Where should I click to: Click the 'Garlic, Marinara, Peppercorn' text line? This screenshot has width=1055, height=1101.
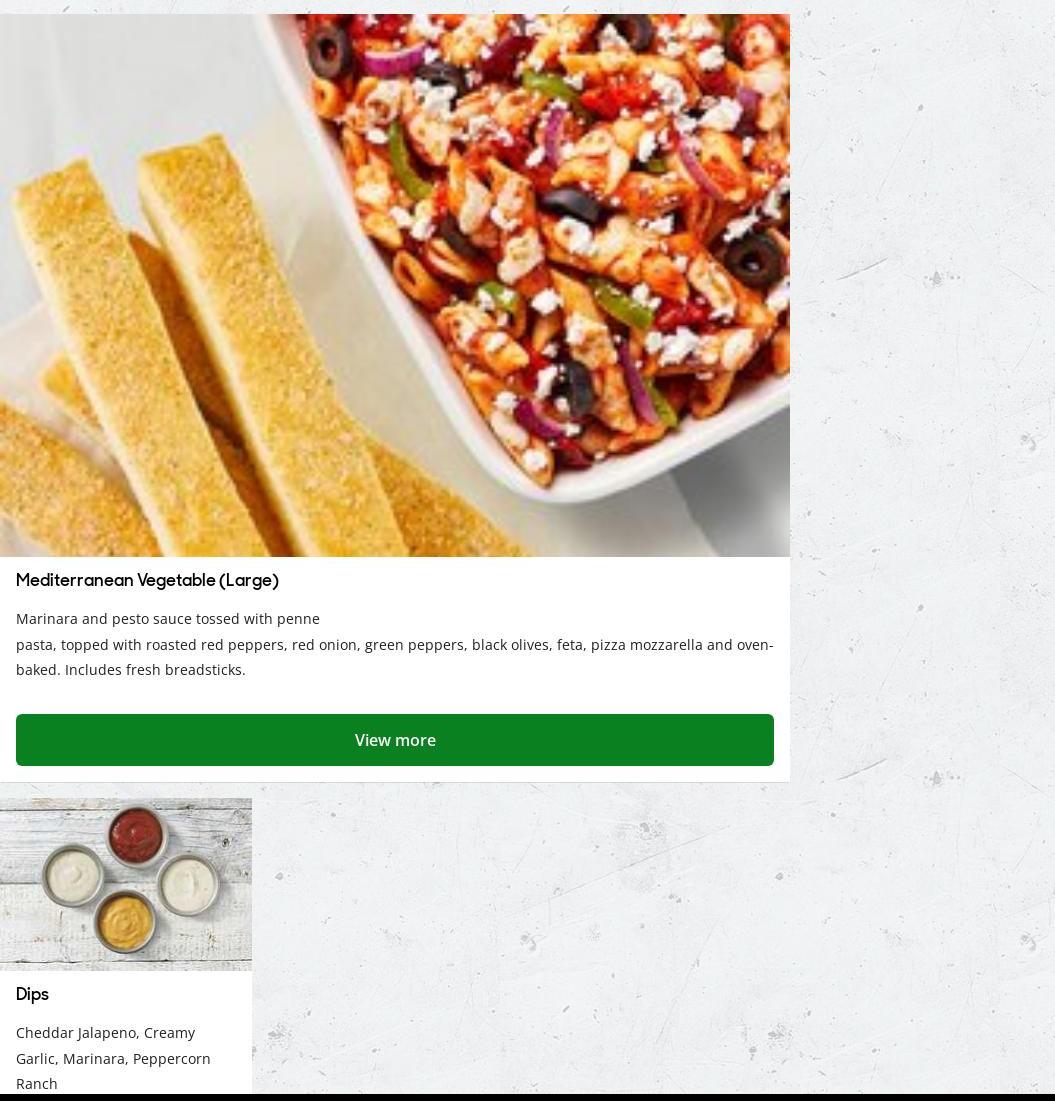(x=113, y=1058)
